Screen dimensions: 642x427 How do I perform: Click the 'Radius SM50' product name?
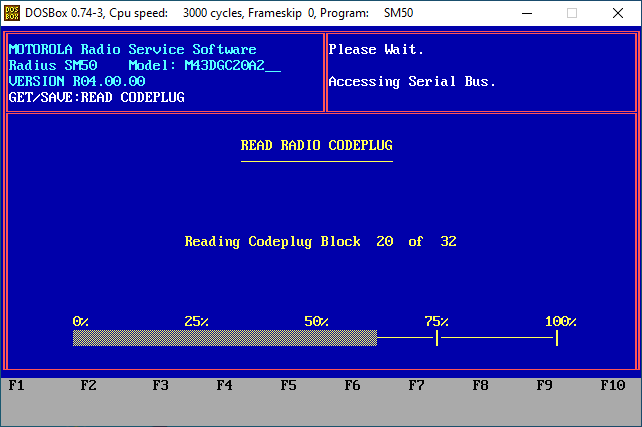point(53,66)
